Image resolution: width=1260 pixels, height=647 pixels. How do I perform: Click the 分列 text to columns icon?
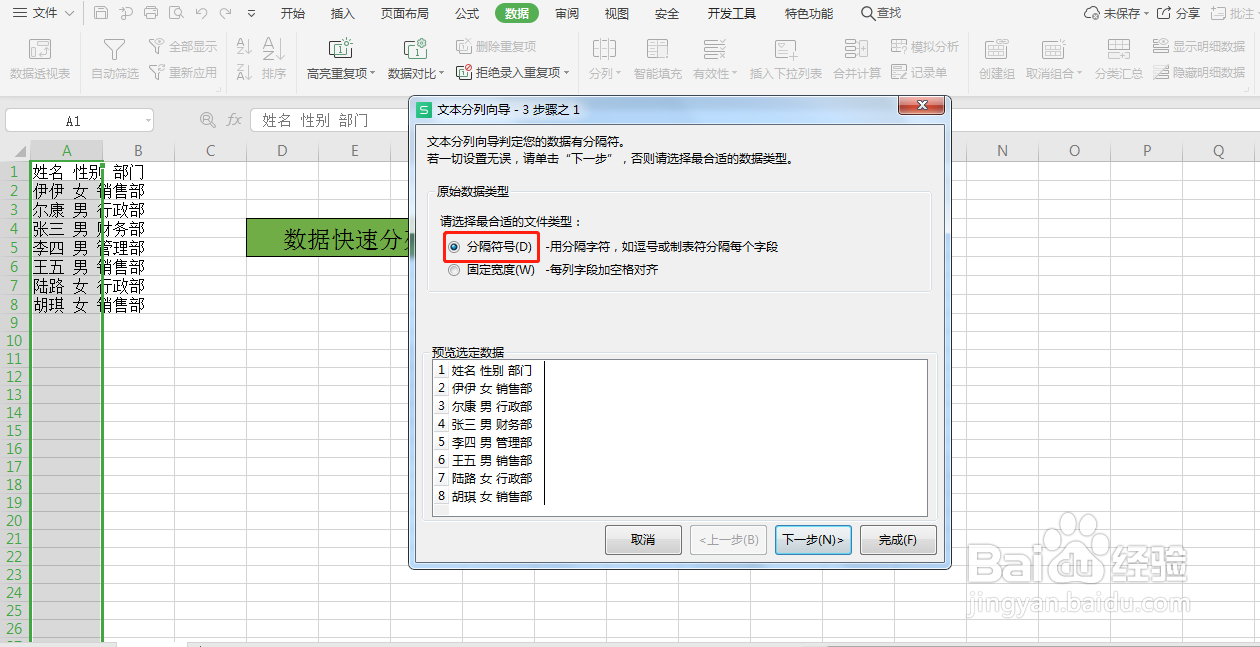point(604,50)
